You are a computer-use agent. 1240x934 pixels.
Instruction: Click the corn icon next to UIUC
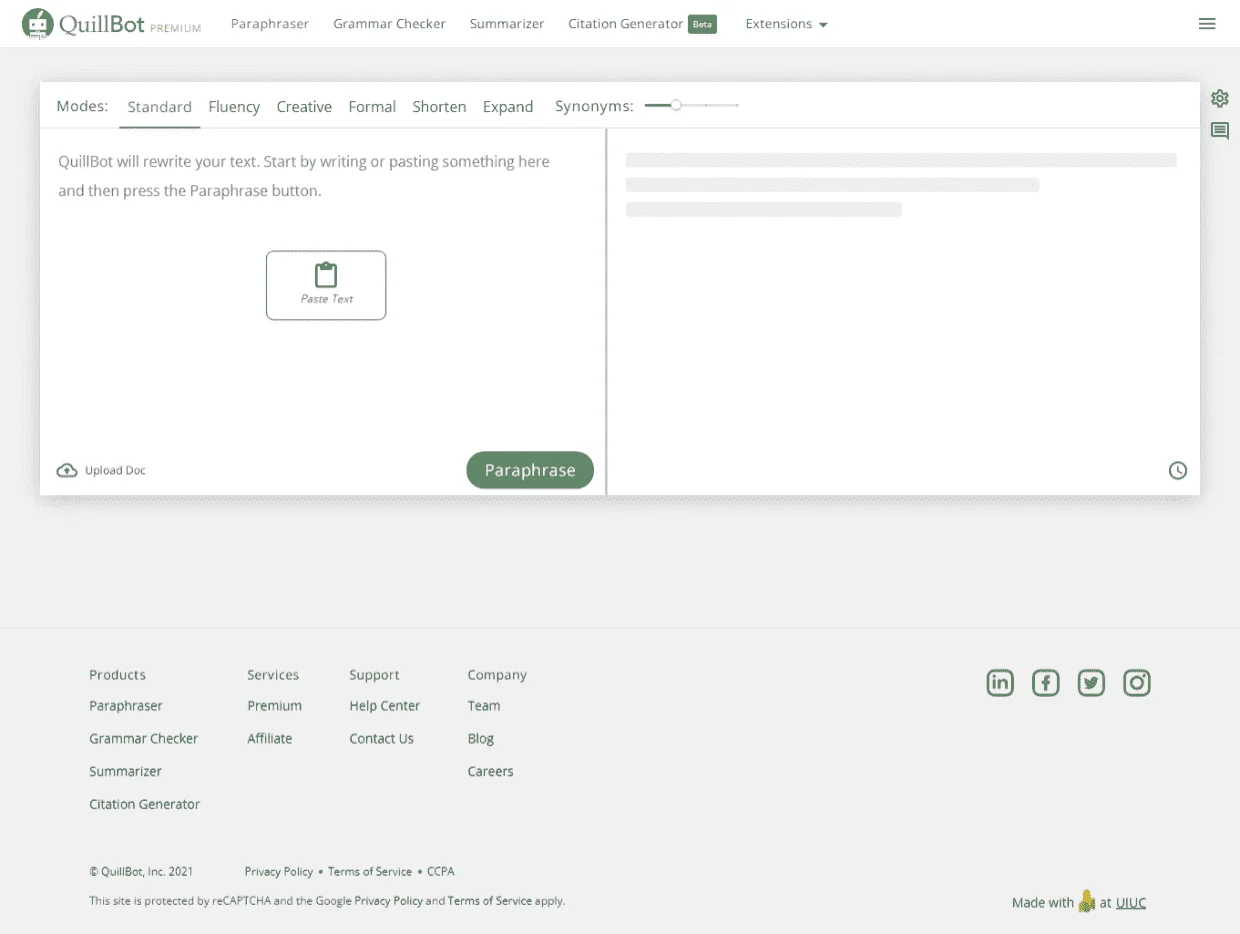tap(1087, 901)
